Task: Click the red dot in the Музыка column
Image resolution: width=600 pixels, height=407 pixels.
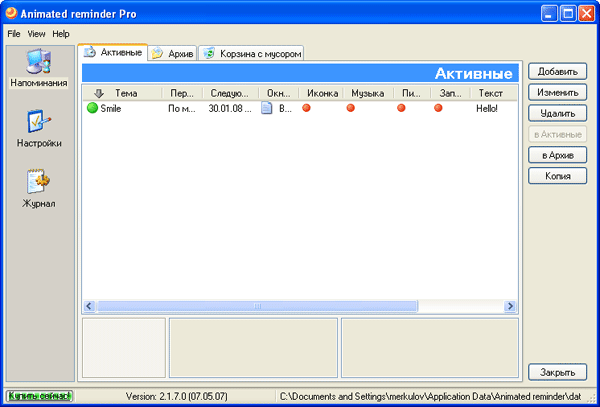Action: 351,108
